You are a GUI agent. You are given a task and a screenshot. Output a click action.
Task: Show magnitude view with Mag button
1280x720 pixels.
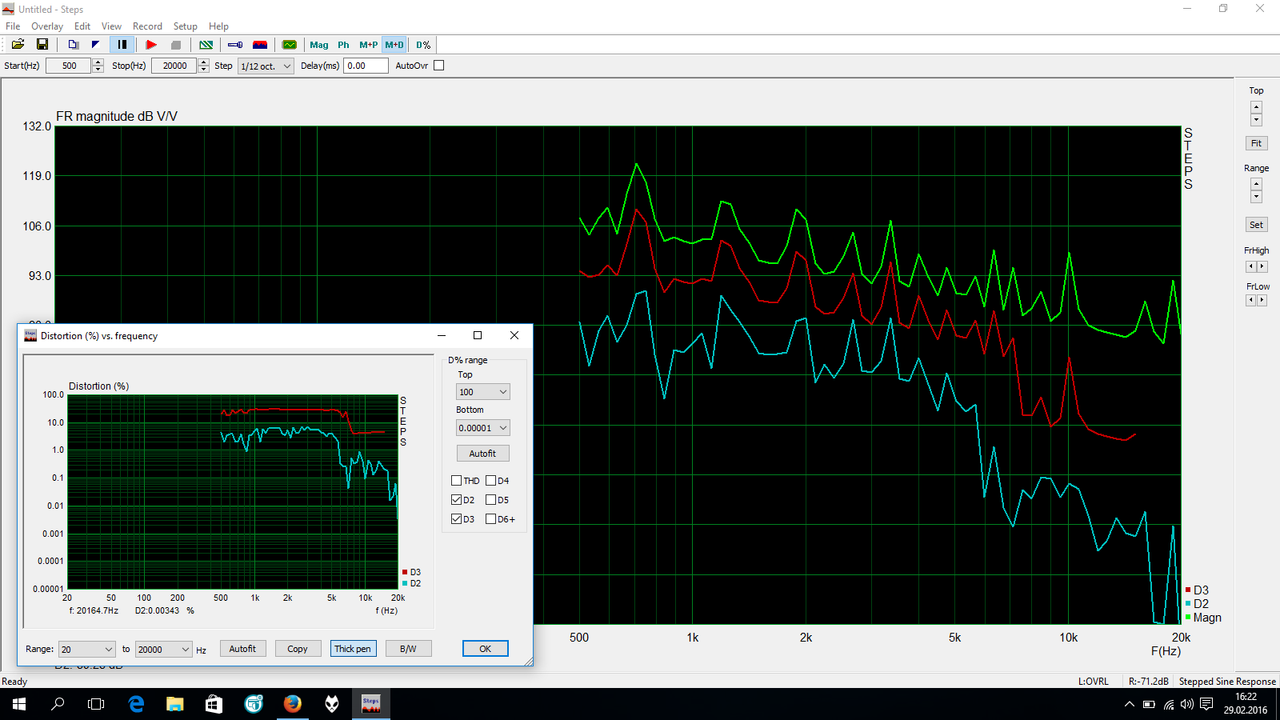click(319, 45)
